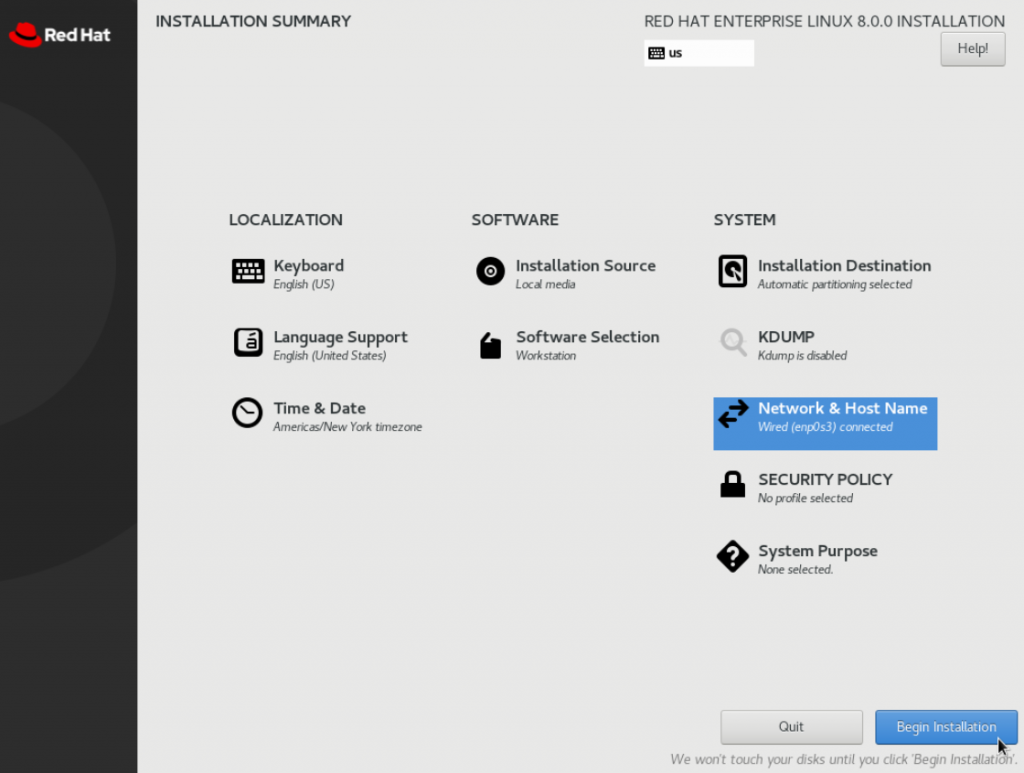Click 'Wired (enp0s3) connected' text
The image size is (1024, 773).
point(825,426)
